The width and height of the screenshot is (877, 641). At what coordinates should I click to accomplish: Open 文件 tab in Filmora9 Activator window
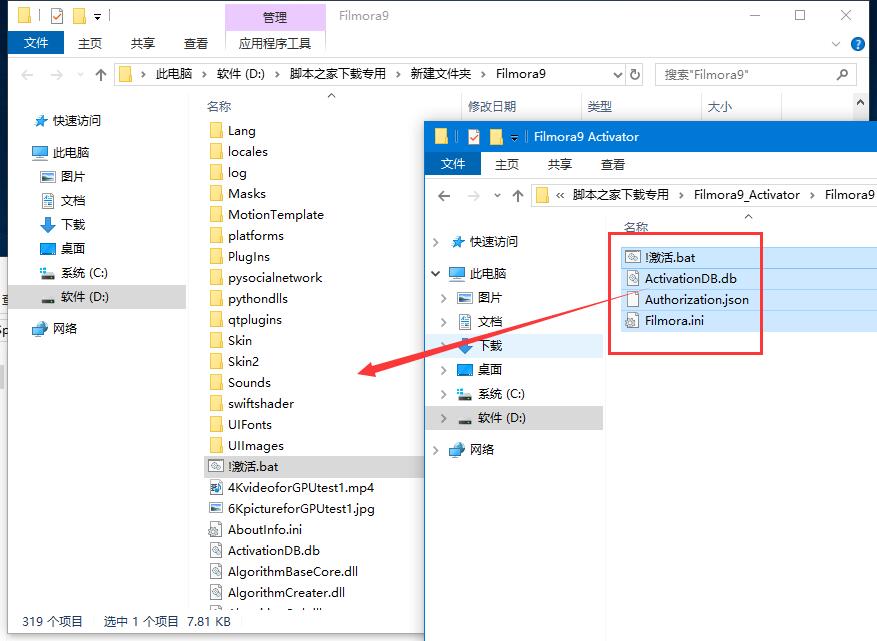(x=452, y=164)
